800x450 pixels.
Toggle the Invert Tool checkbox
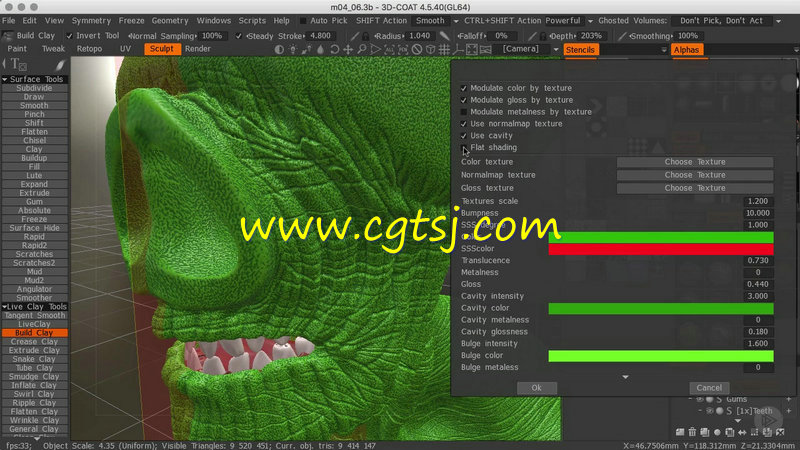tap(69, 36)
